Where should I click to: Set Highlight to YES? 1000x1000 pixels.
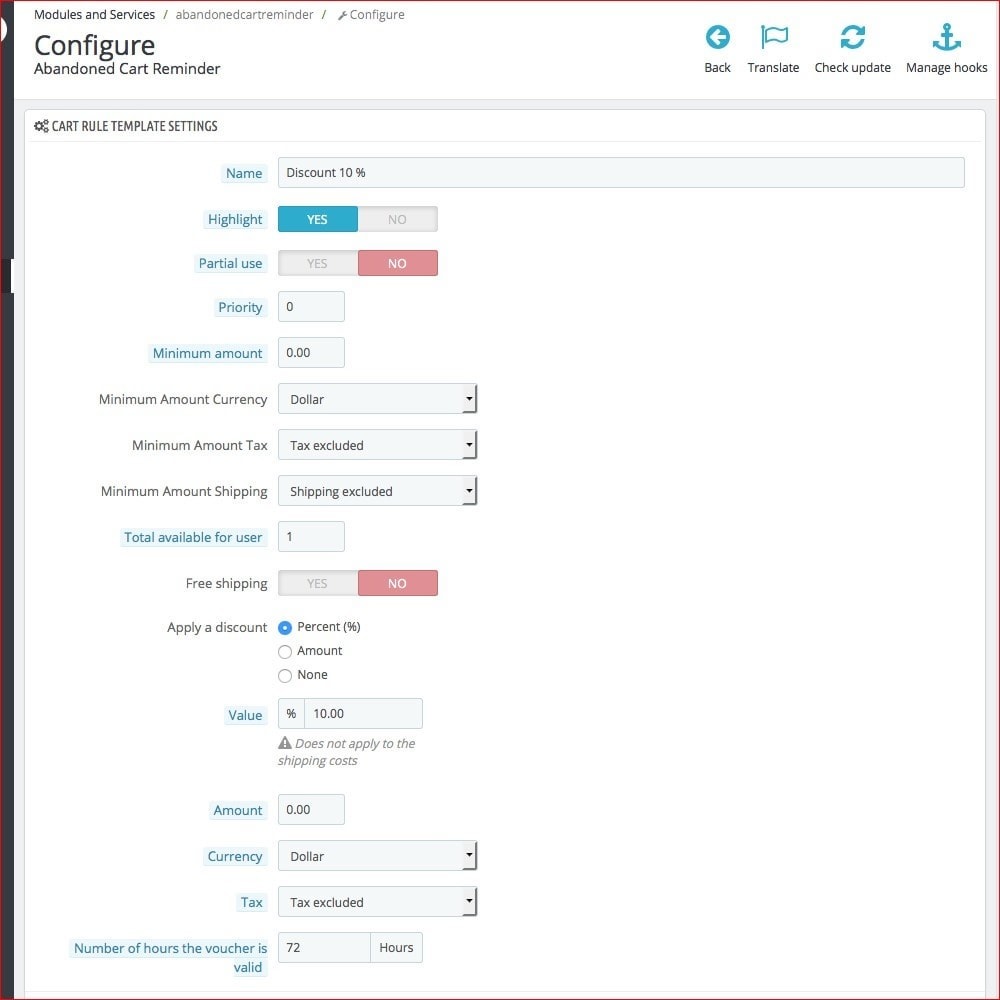pyautogui.click(x=318, y=219)
